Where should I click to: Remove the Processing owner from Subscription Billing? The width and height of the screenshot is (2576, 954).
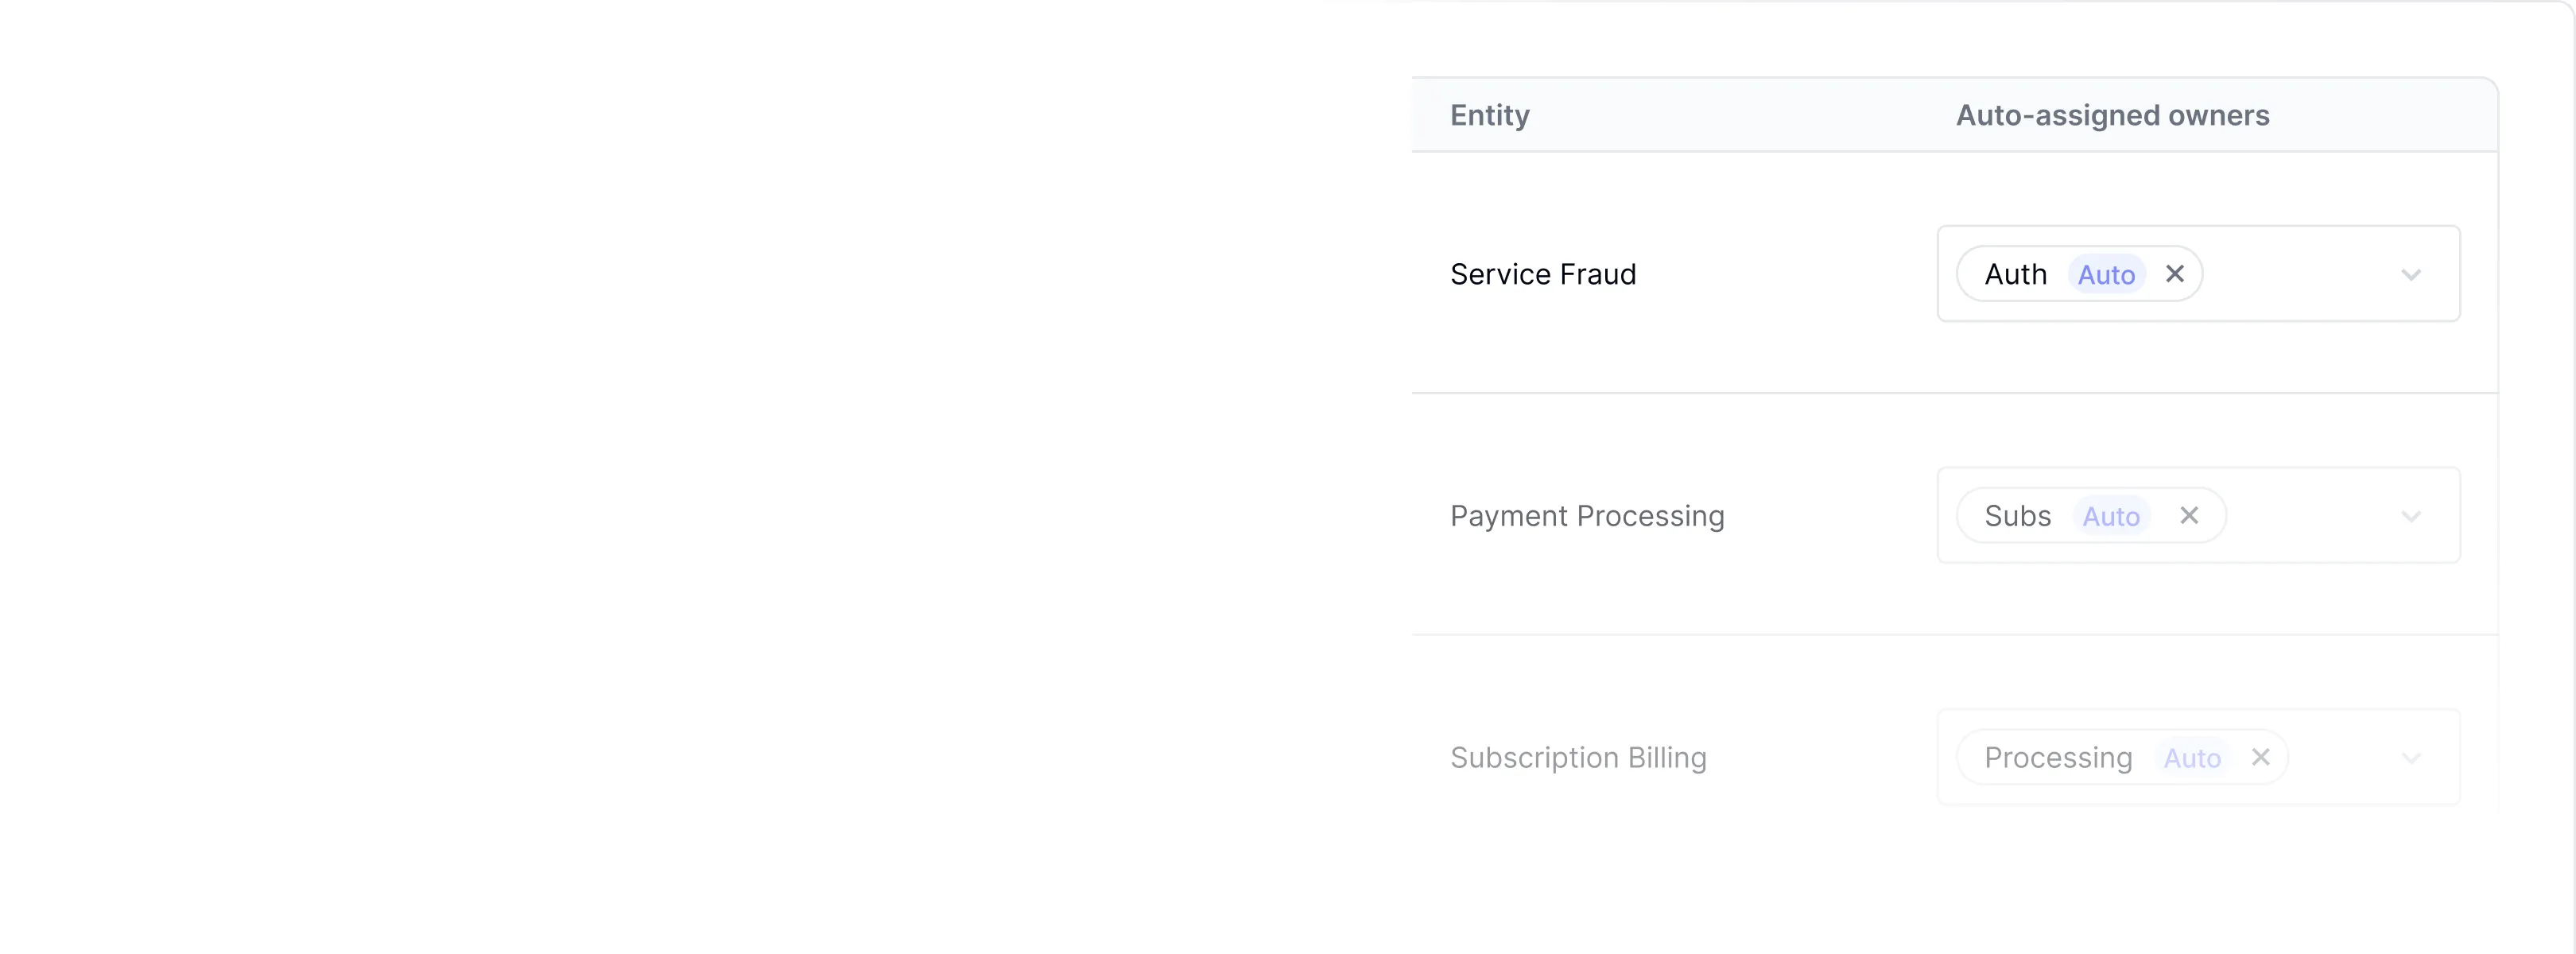2260,757
